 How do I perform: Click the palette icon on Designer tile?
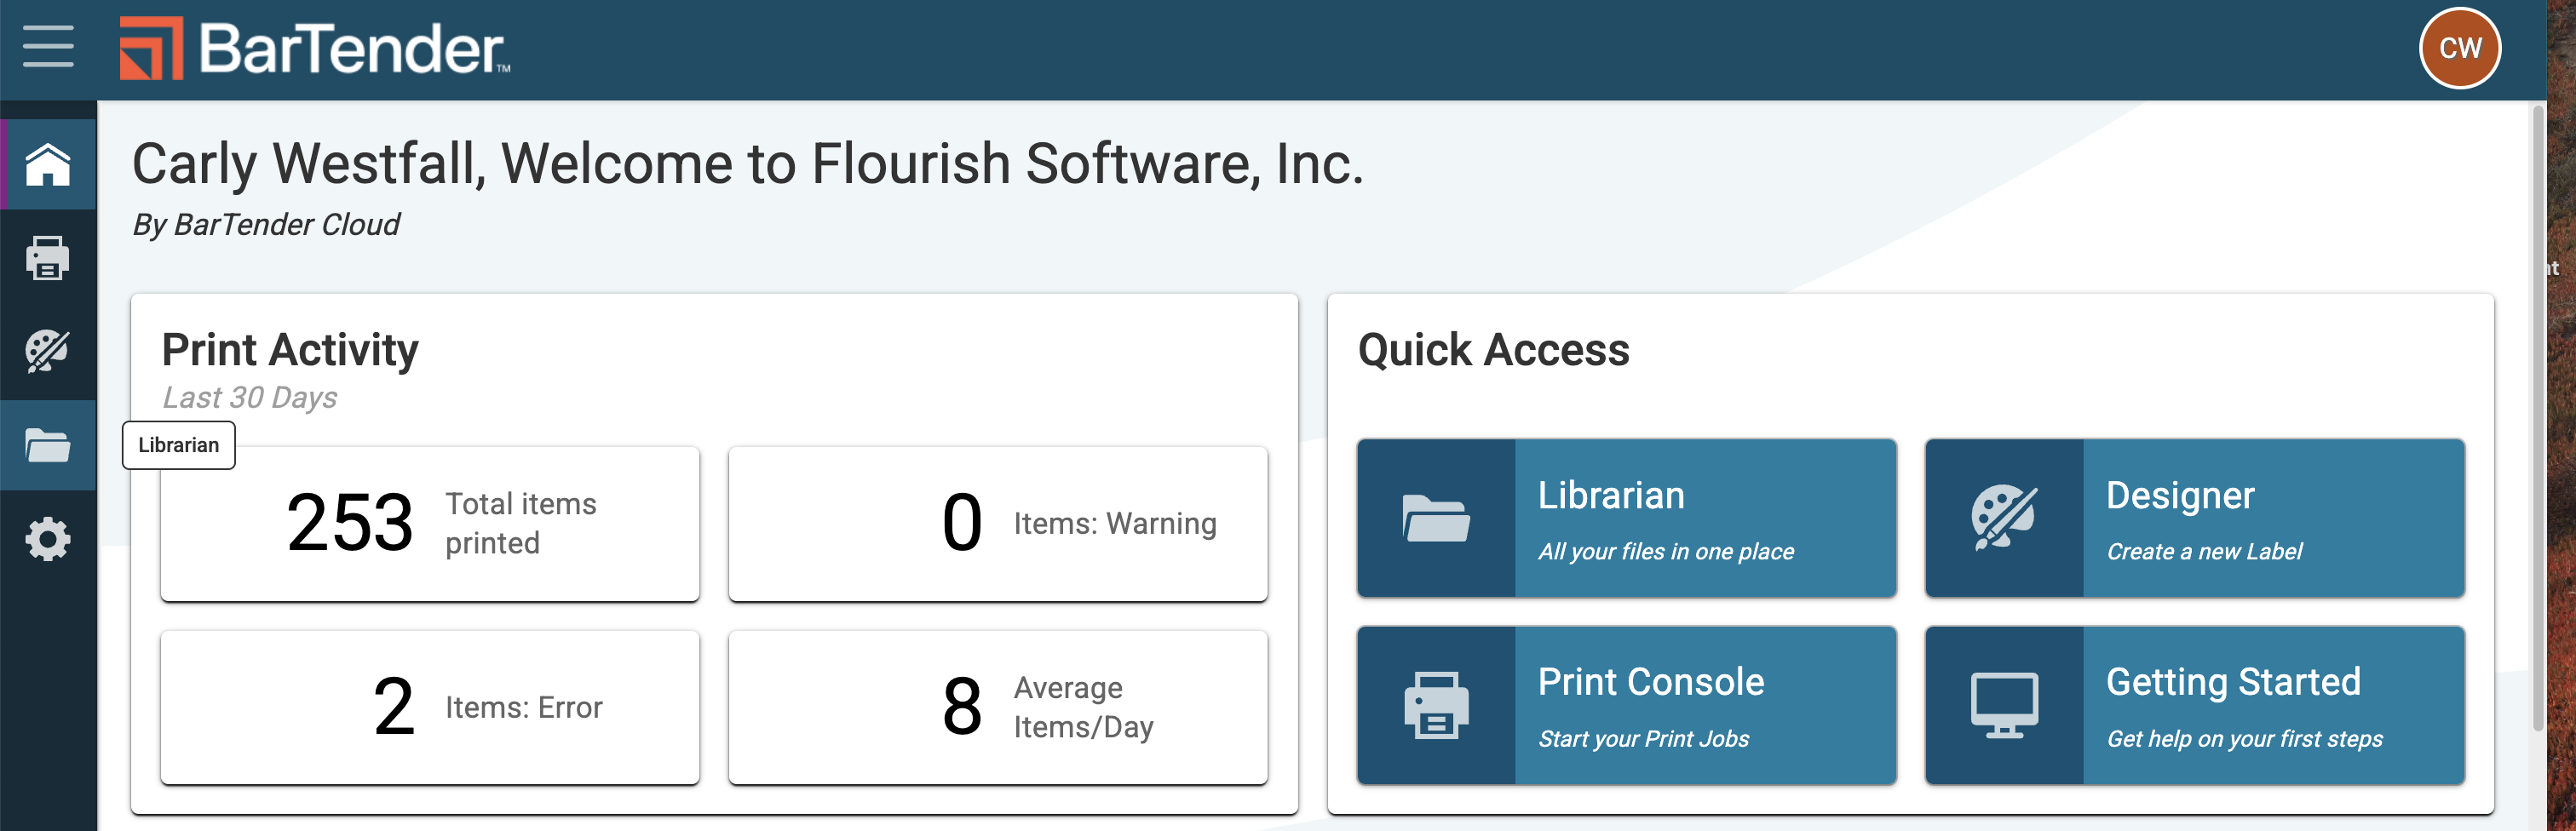point(2003,518)
